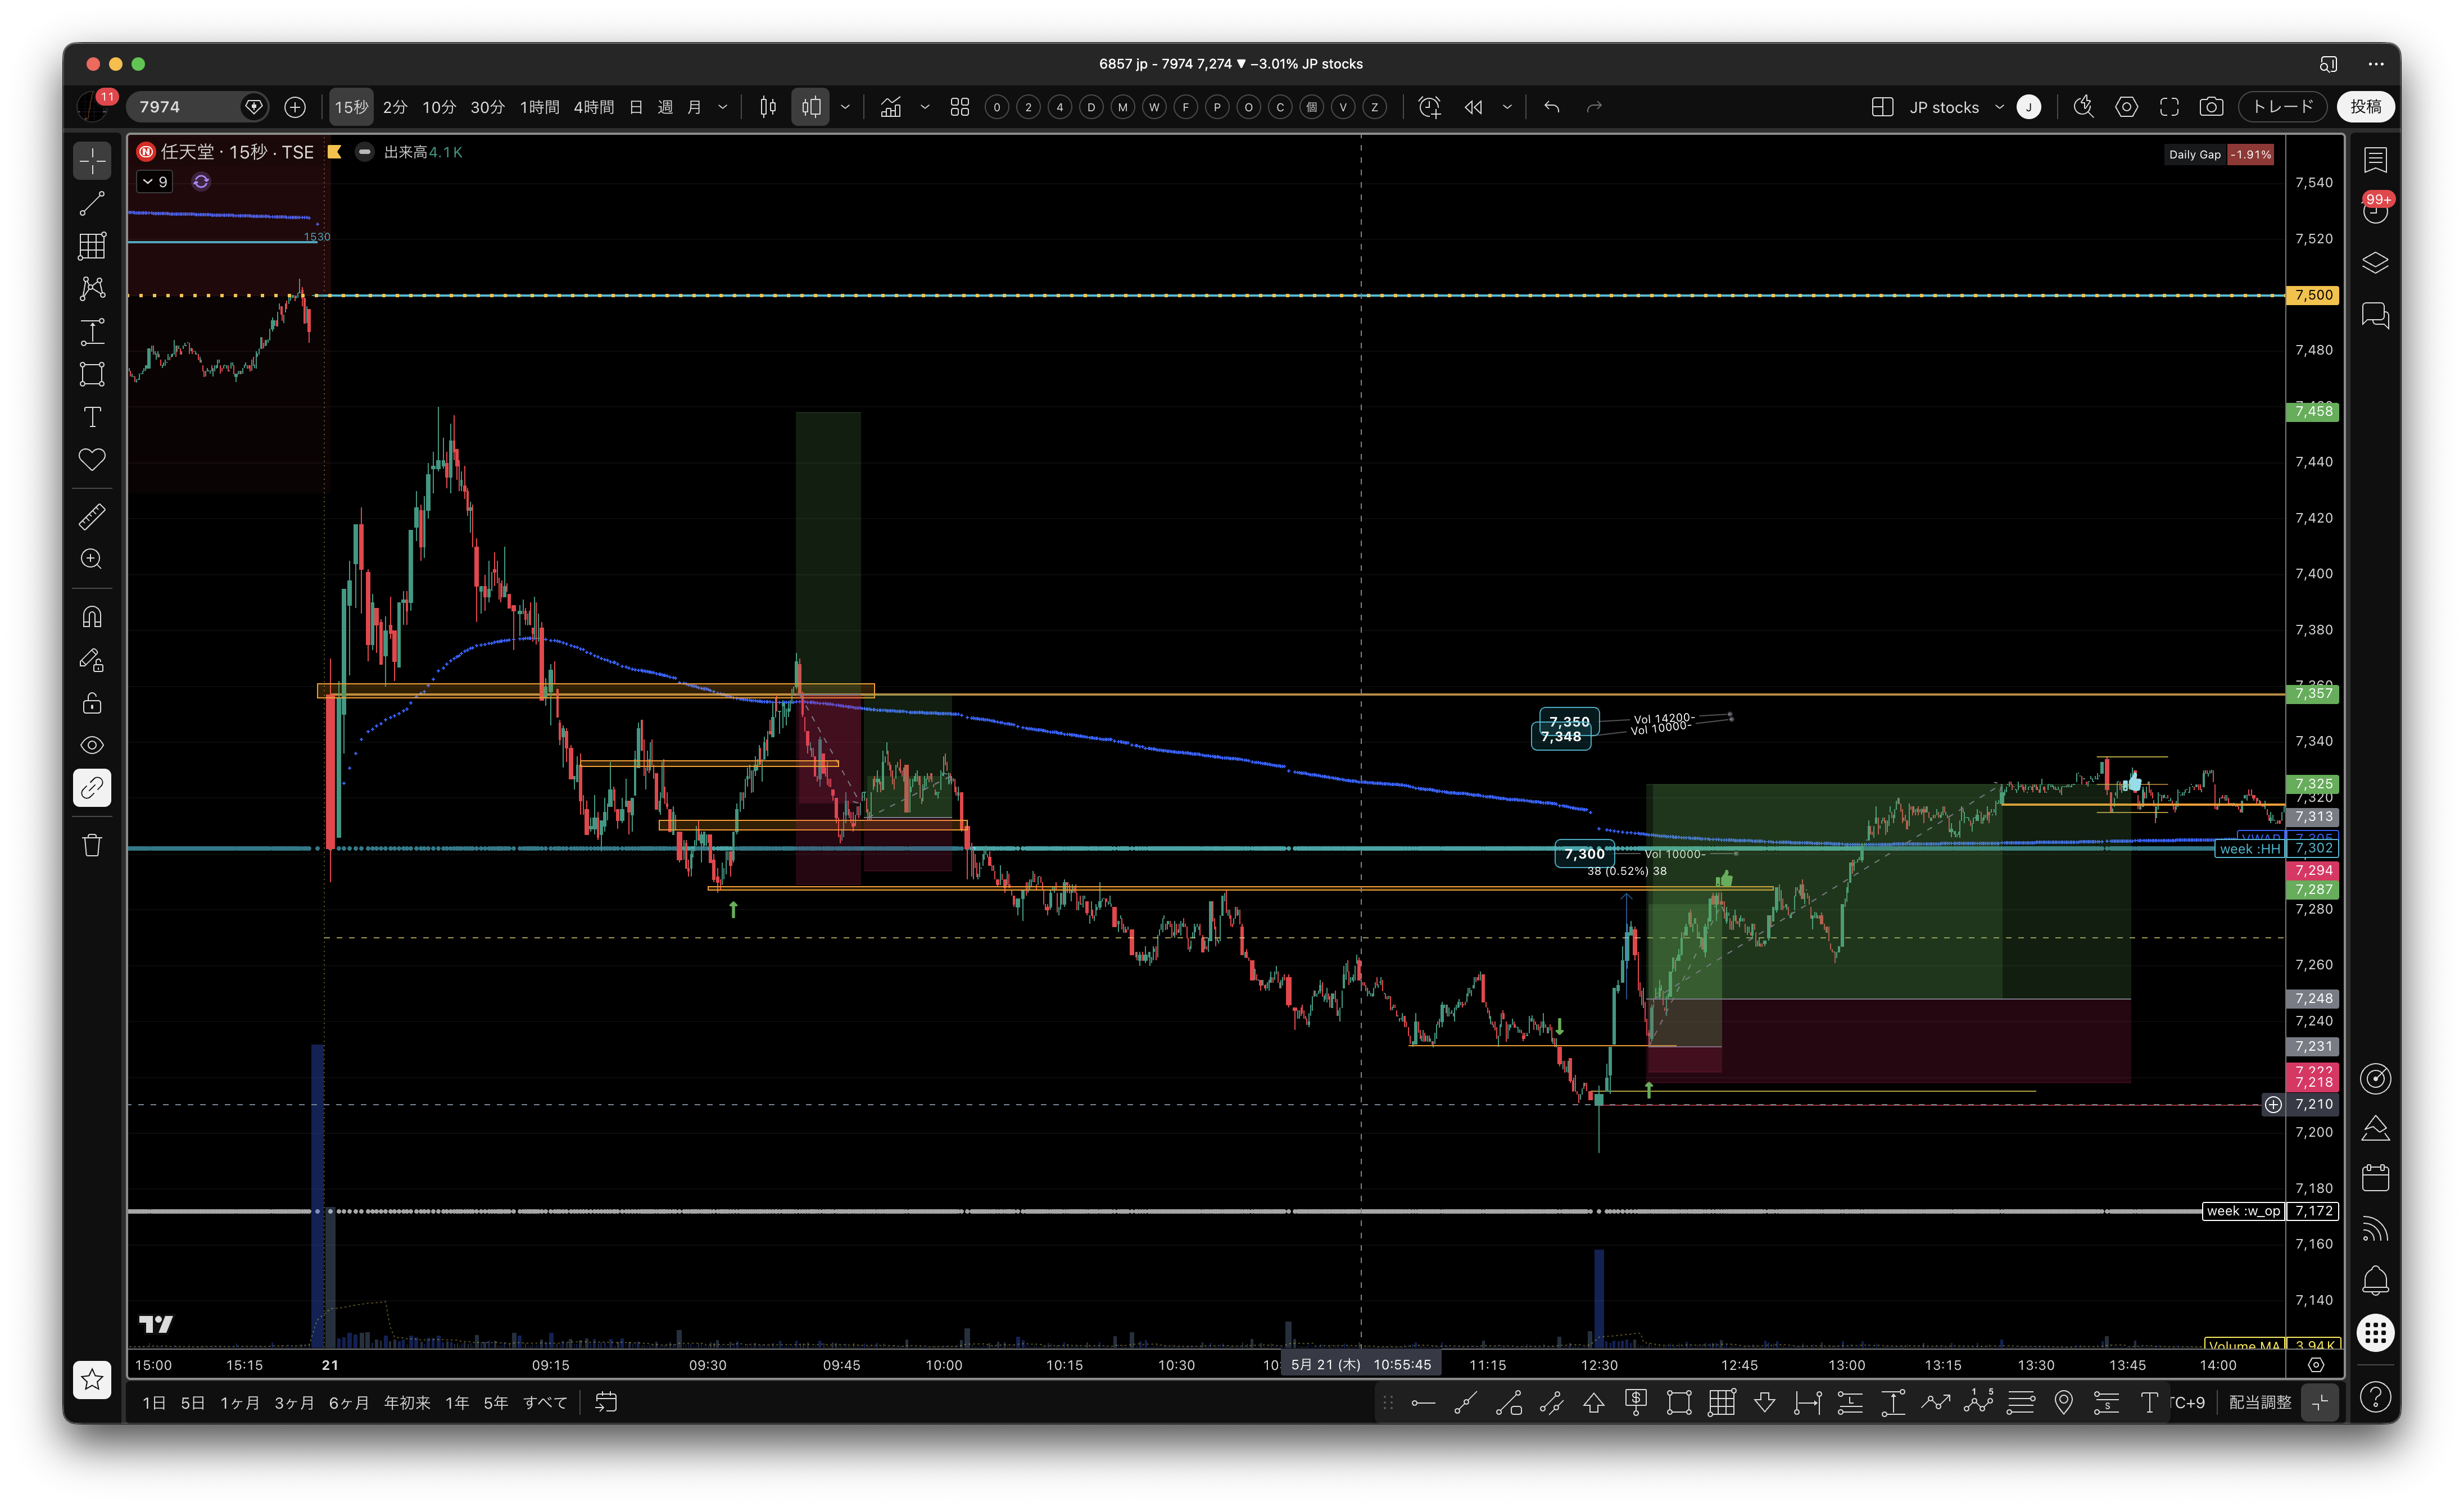Viewport: 2464px width, 1507px height.
Task: Open chart settings hexagon icon
Action: coord(2127,107)
